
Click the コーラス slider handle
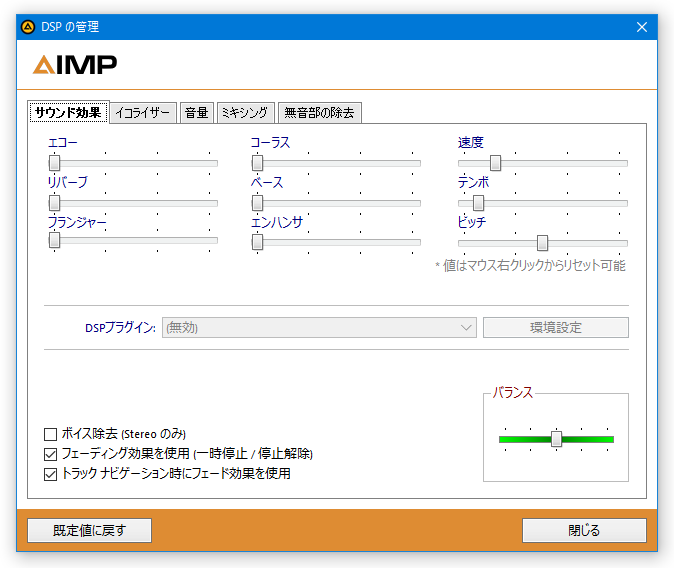click(257, 163)
